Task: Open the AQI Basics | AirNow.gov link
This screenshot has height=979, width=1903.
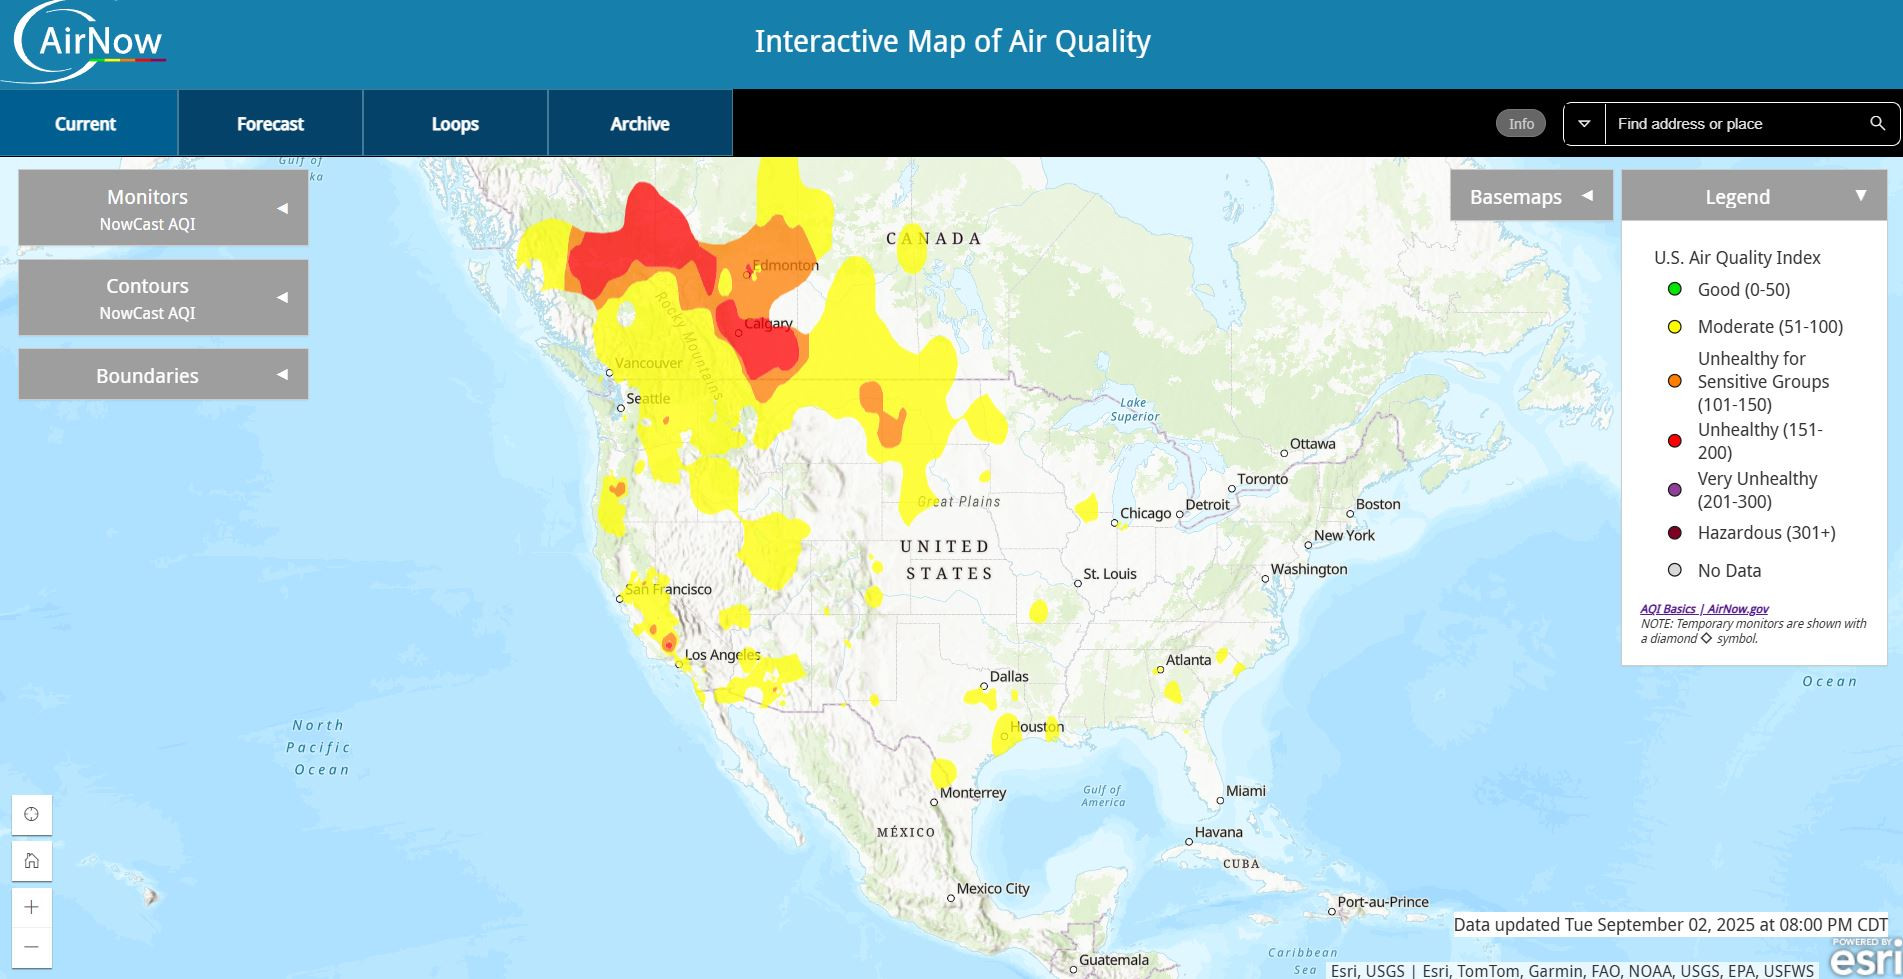Action: tap(1704, 608)
